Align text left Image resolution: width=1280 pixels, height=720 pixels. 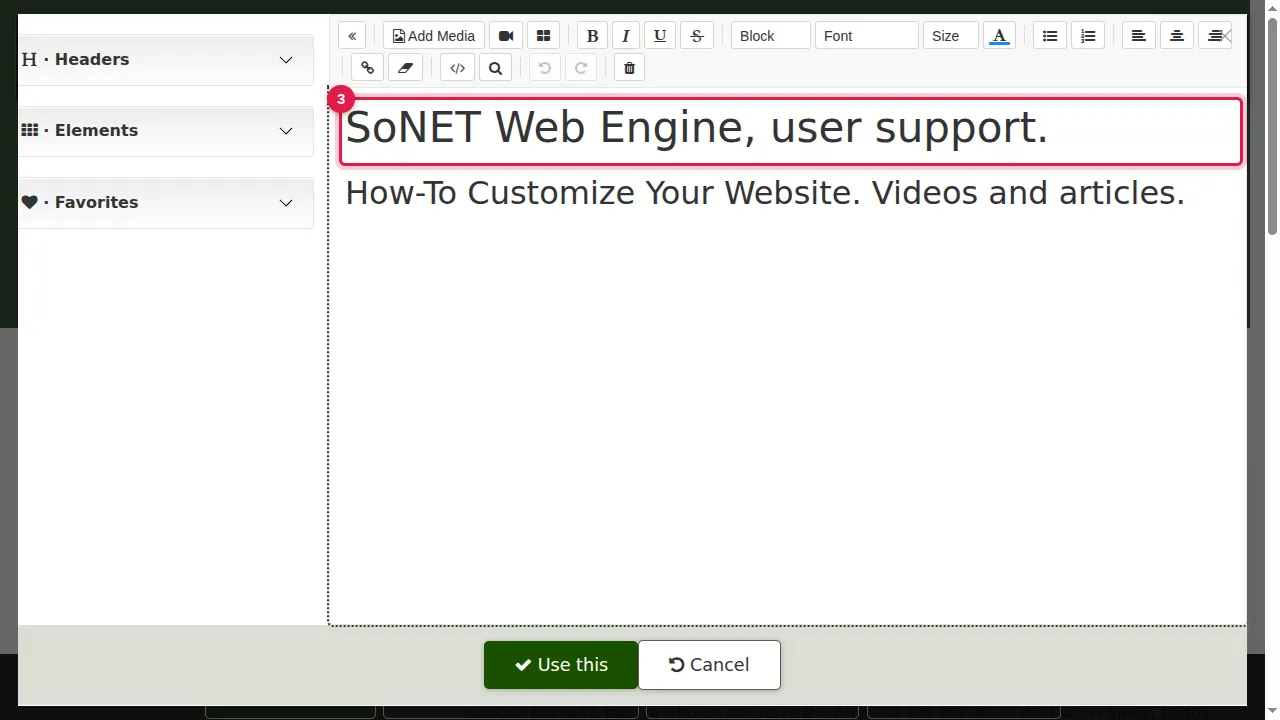coord(1138,36)
